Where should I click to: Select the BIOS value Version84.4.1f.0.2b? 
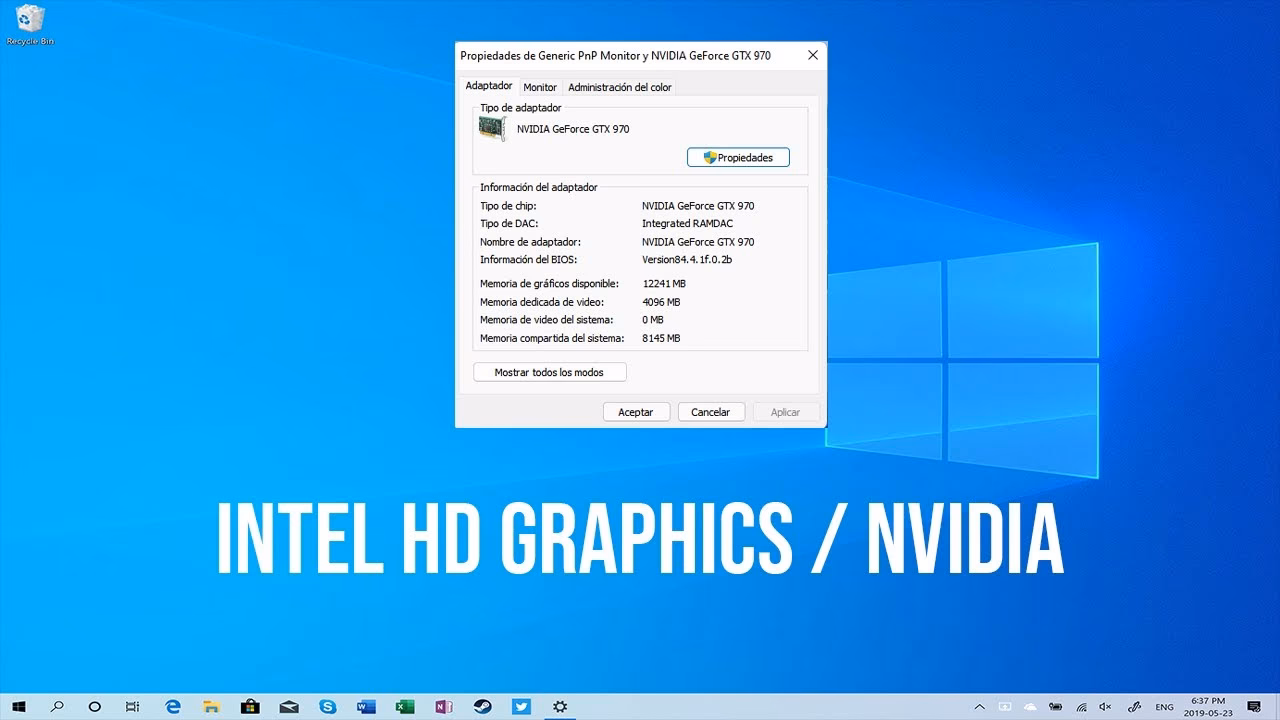[687, 260]
